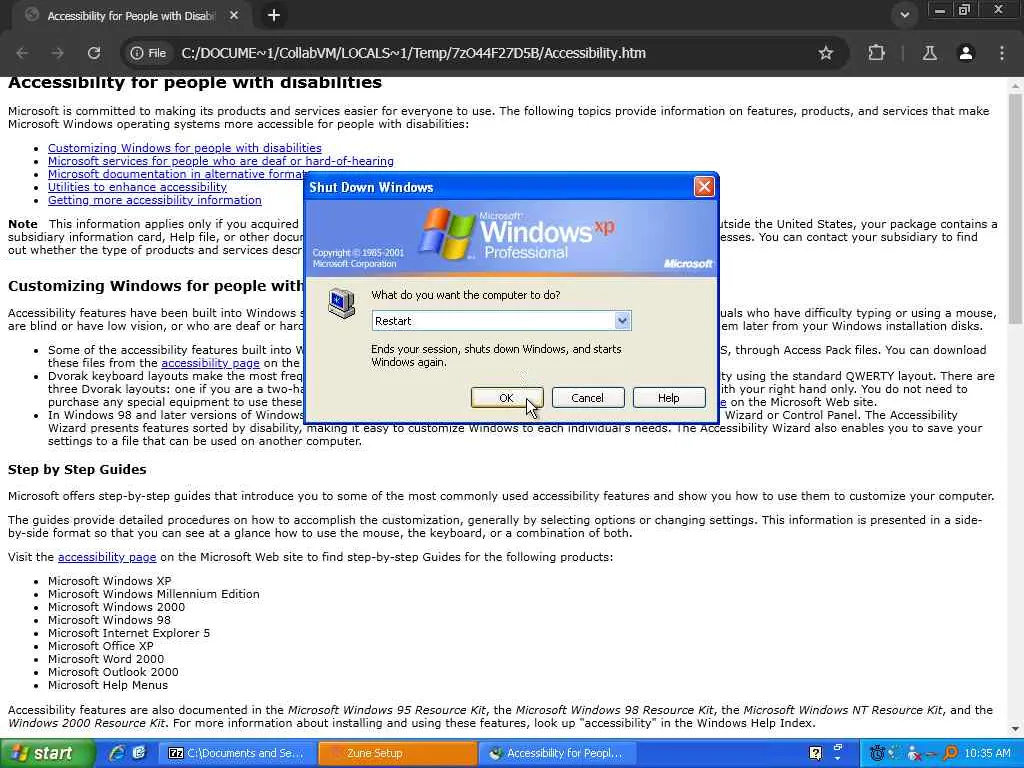Viewport: 1024px width, 768px height.
Task: Open Customizing Windows for people with disabilities link
Action: click(x=185, y=148)
